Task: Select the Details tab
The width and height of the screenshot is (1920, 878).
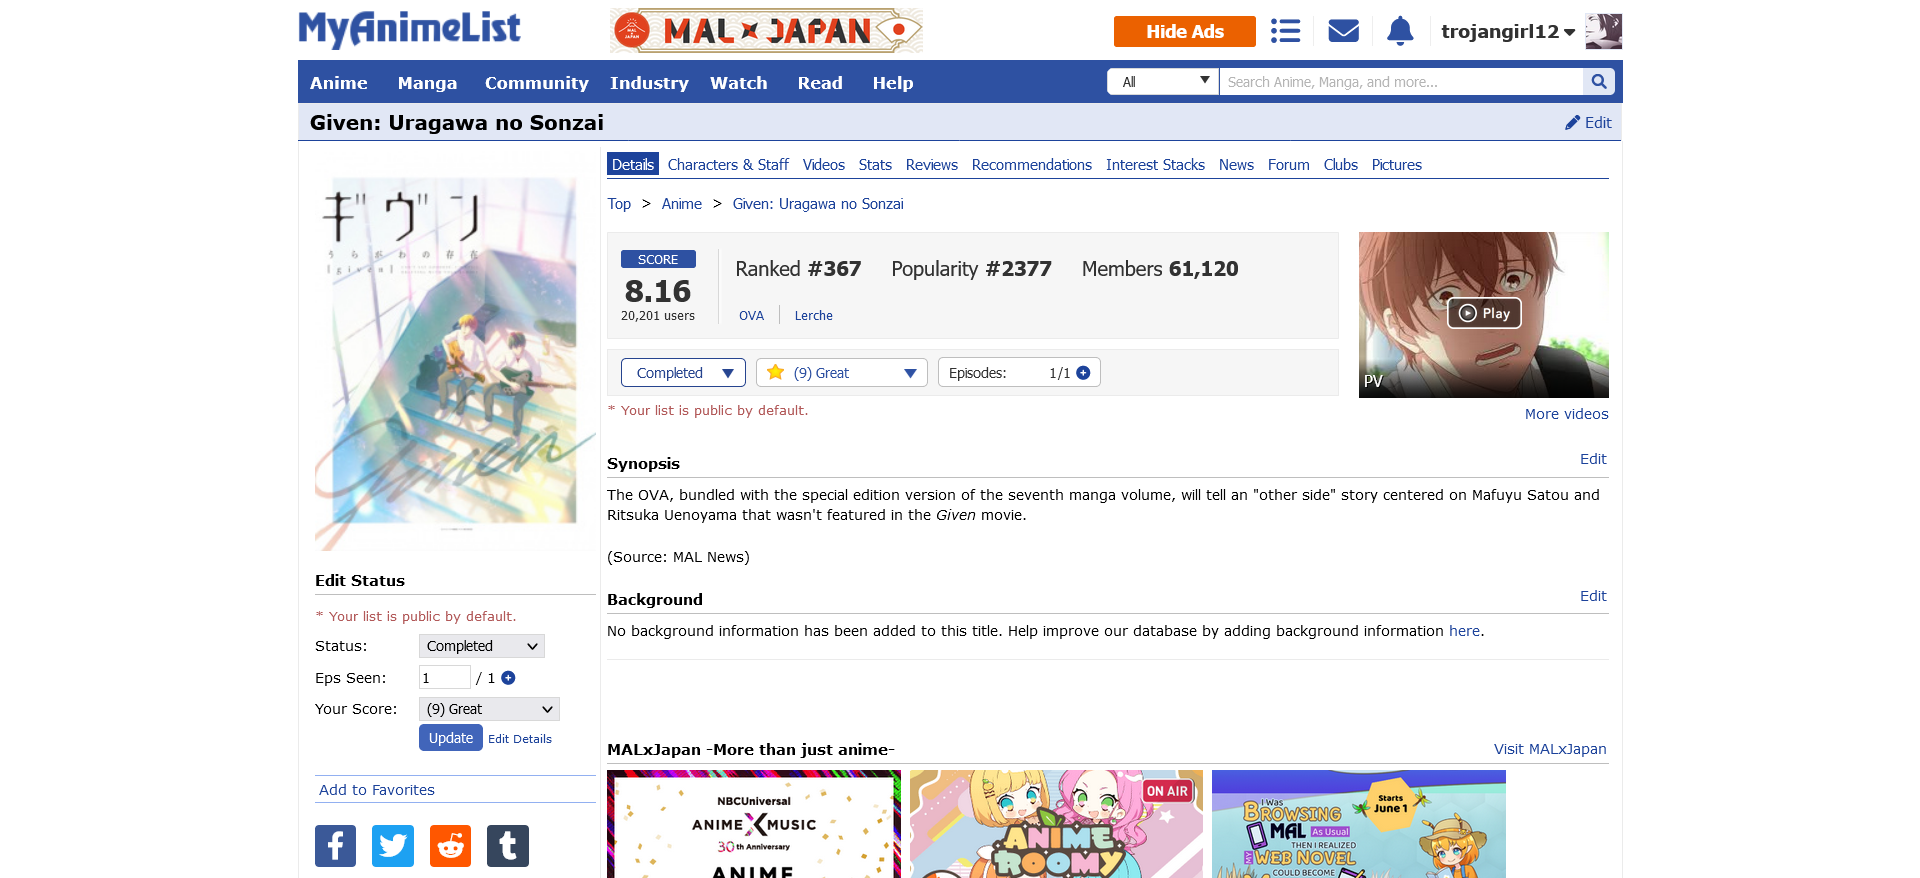Action: (633, 165)
